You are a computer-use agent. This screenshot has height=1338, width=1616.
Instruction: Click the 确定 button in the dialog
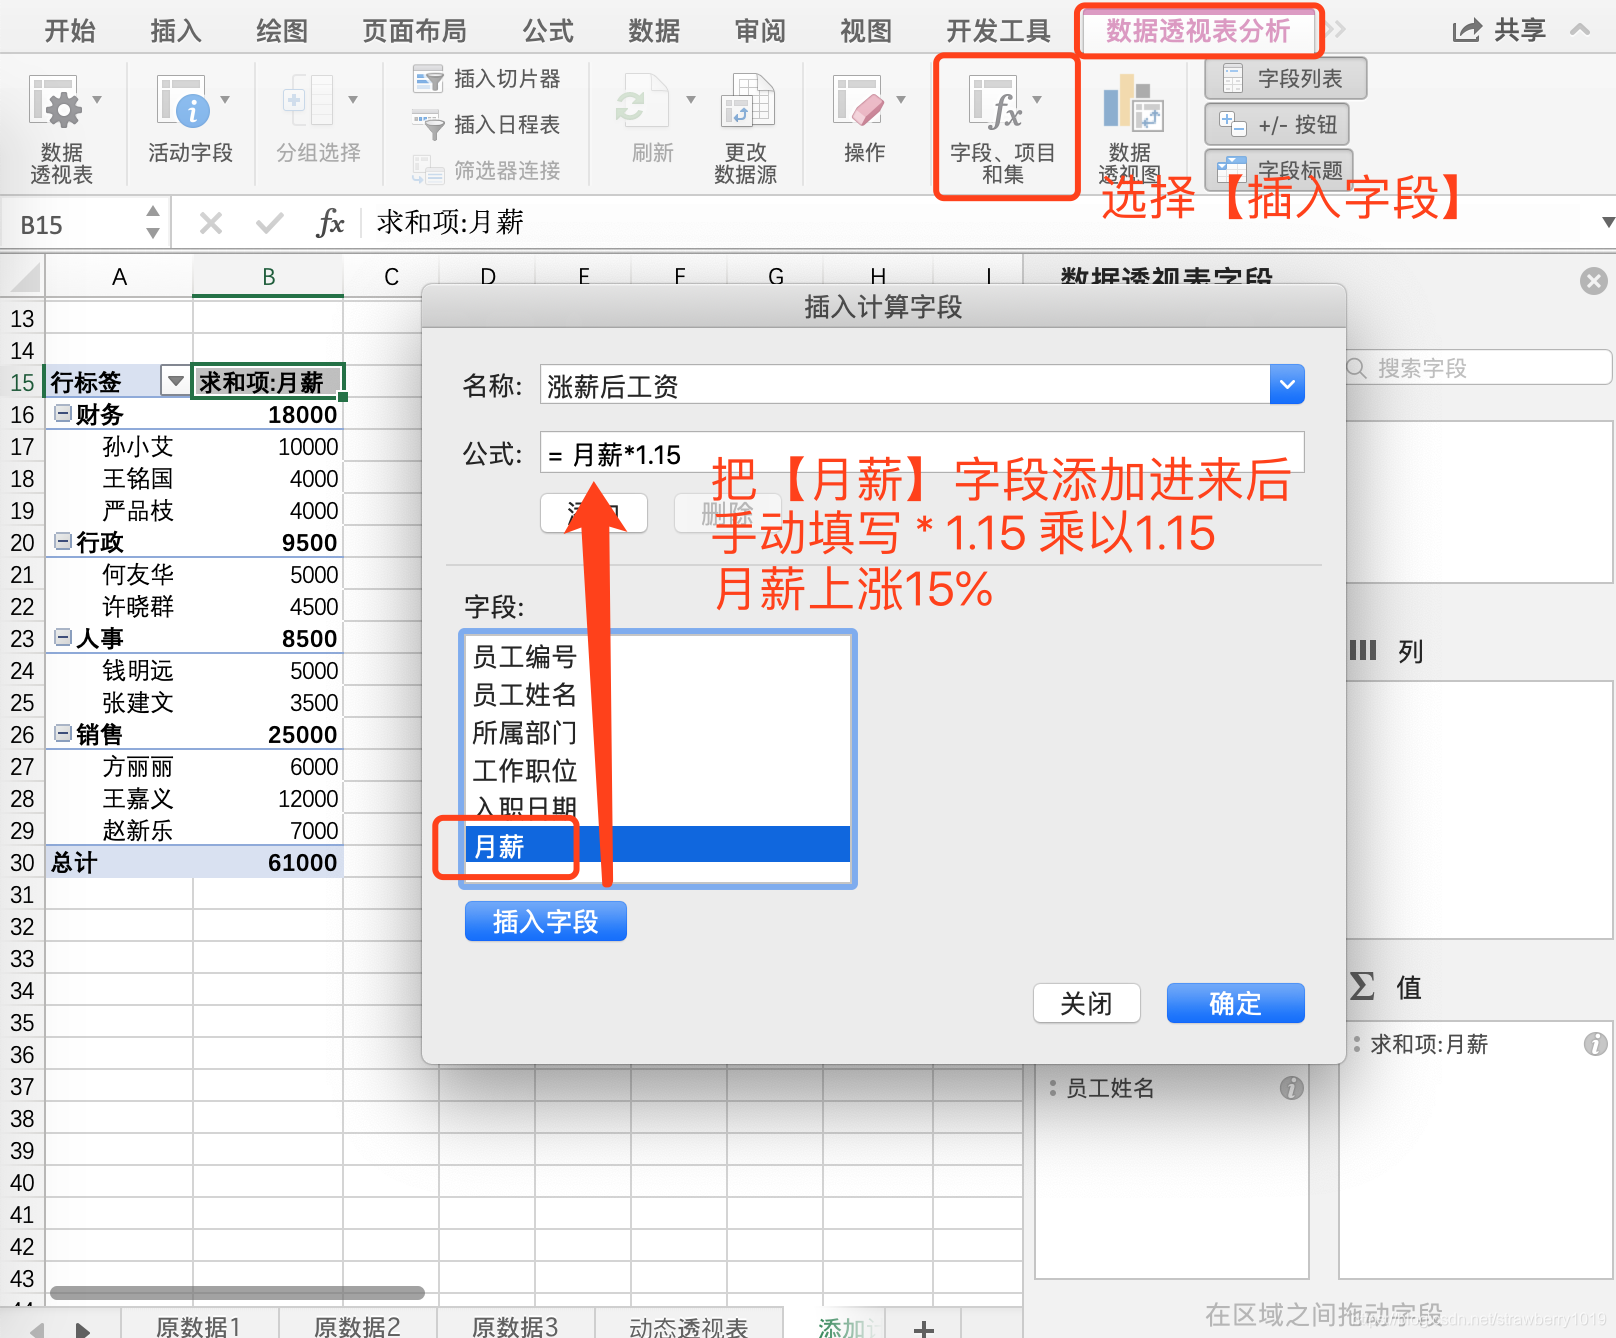(x=1236, y=1003)
